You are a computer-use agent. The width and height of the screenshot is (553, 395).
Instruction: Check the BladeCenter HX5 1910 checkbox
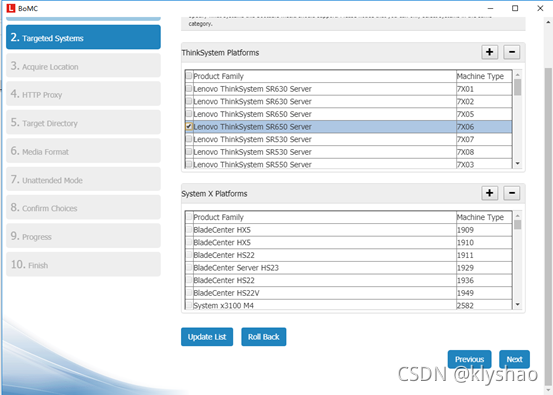point(189,242)
